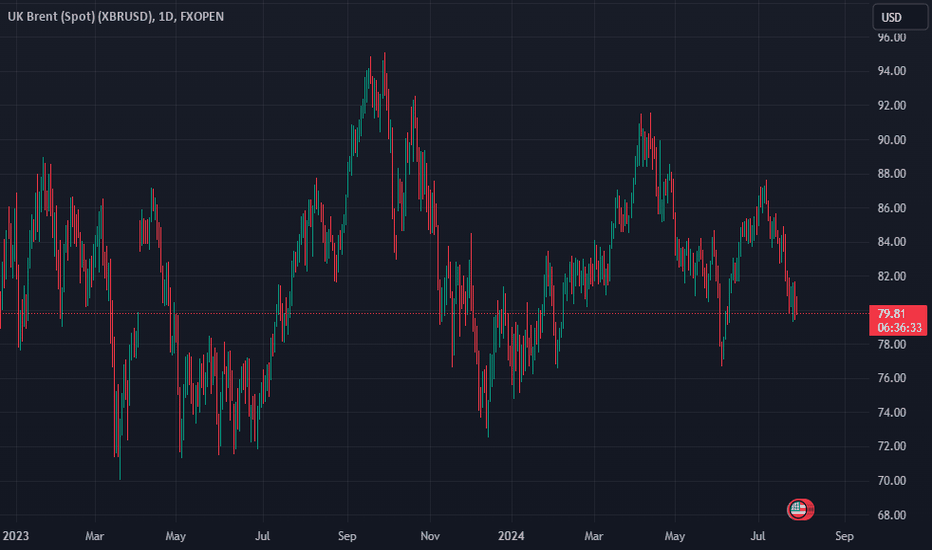Click the 84.00 price axis label

[x=892, y=242]
